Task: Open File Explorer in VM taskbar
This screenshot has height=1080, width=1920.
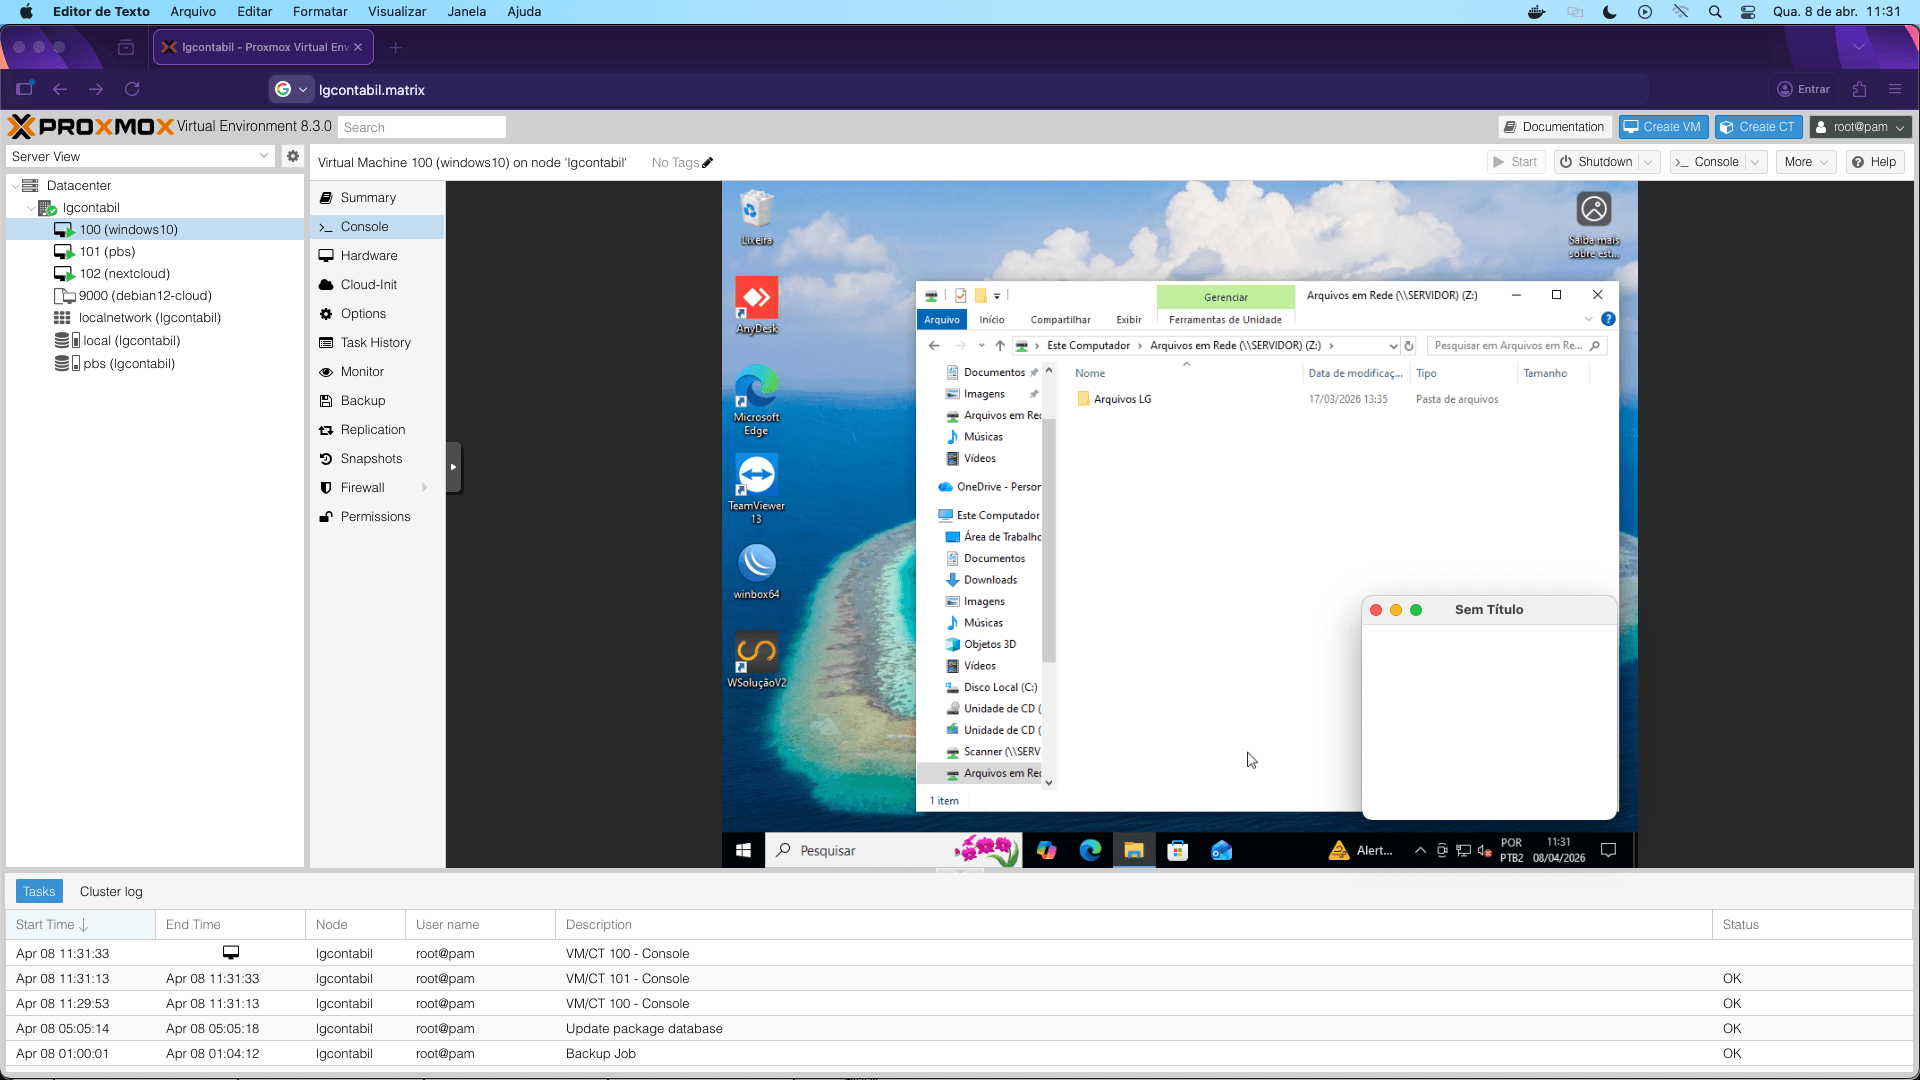Action: click(x=1133, y=851)
